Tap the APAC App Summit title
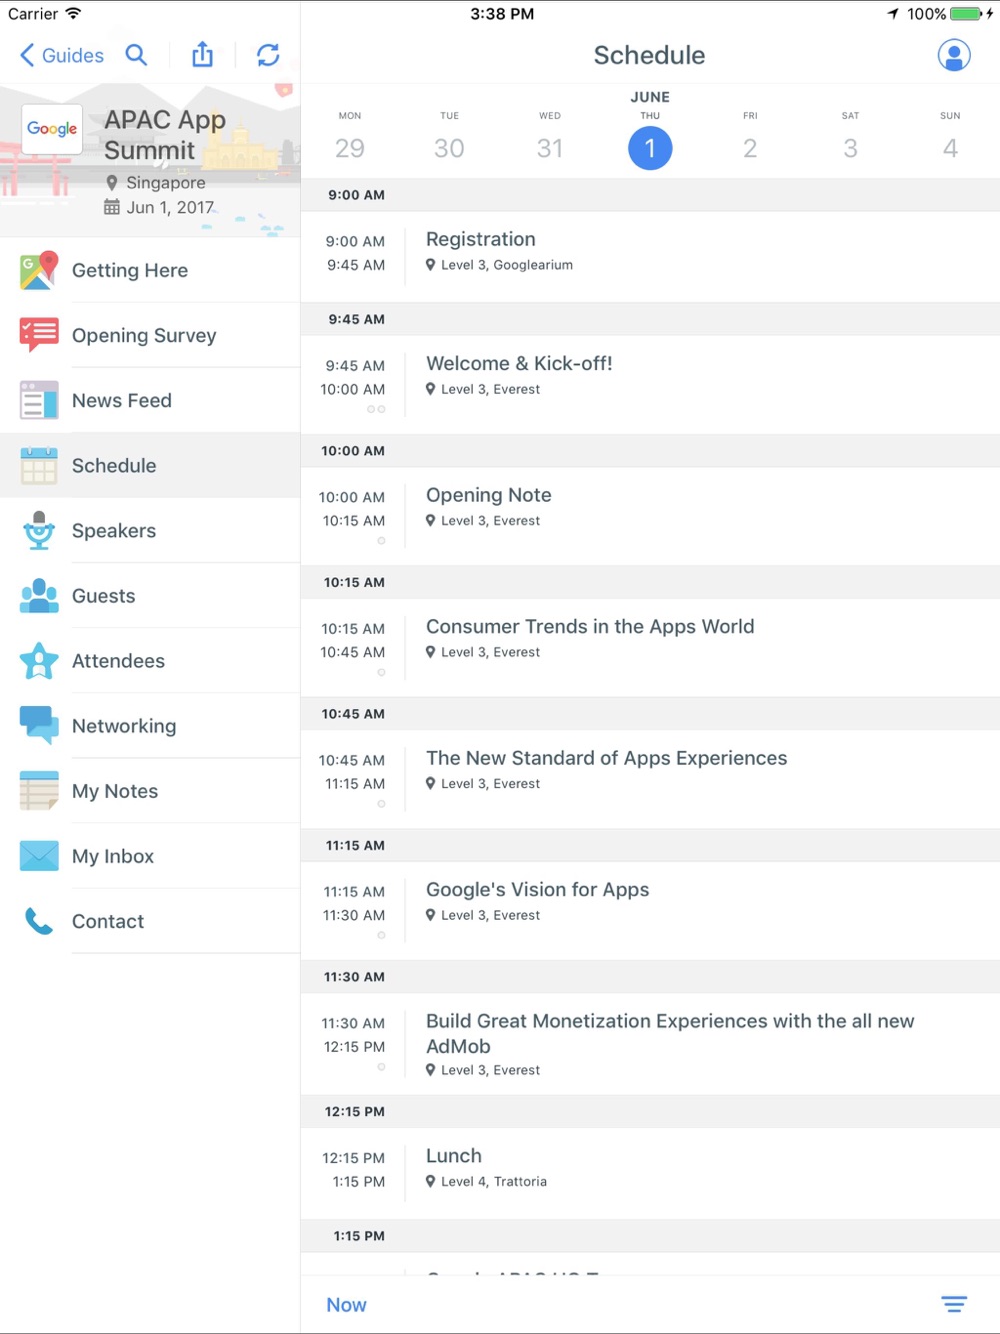1000x1334 pixels. 165,134
